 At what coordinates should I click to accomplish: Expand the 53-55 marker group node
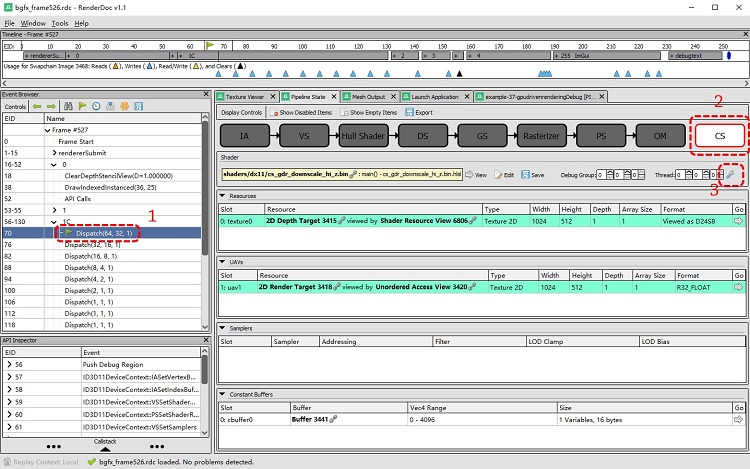tap(55, 211)
